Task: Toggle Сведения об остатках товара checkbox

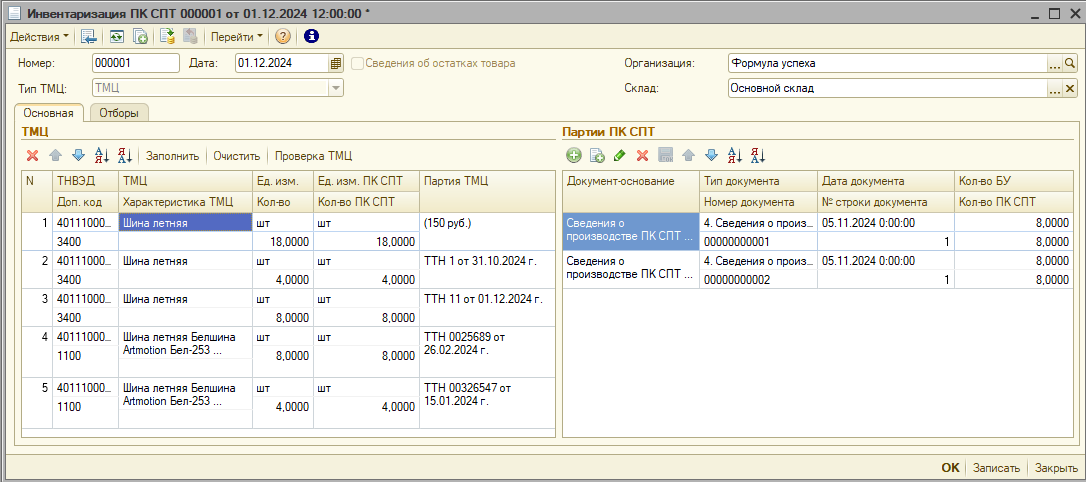Action: [357, 63]
